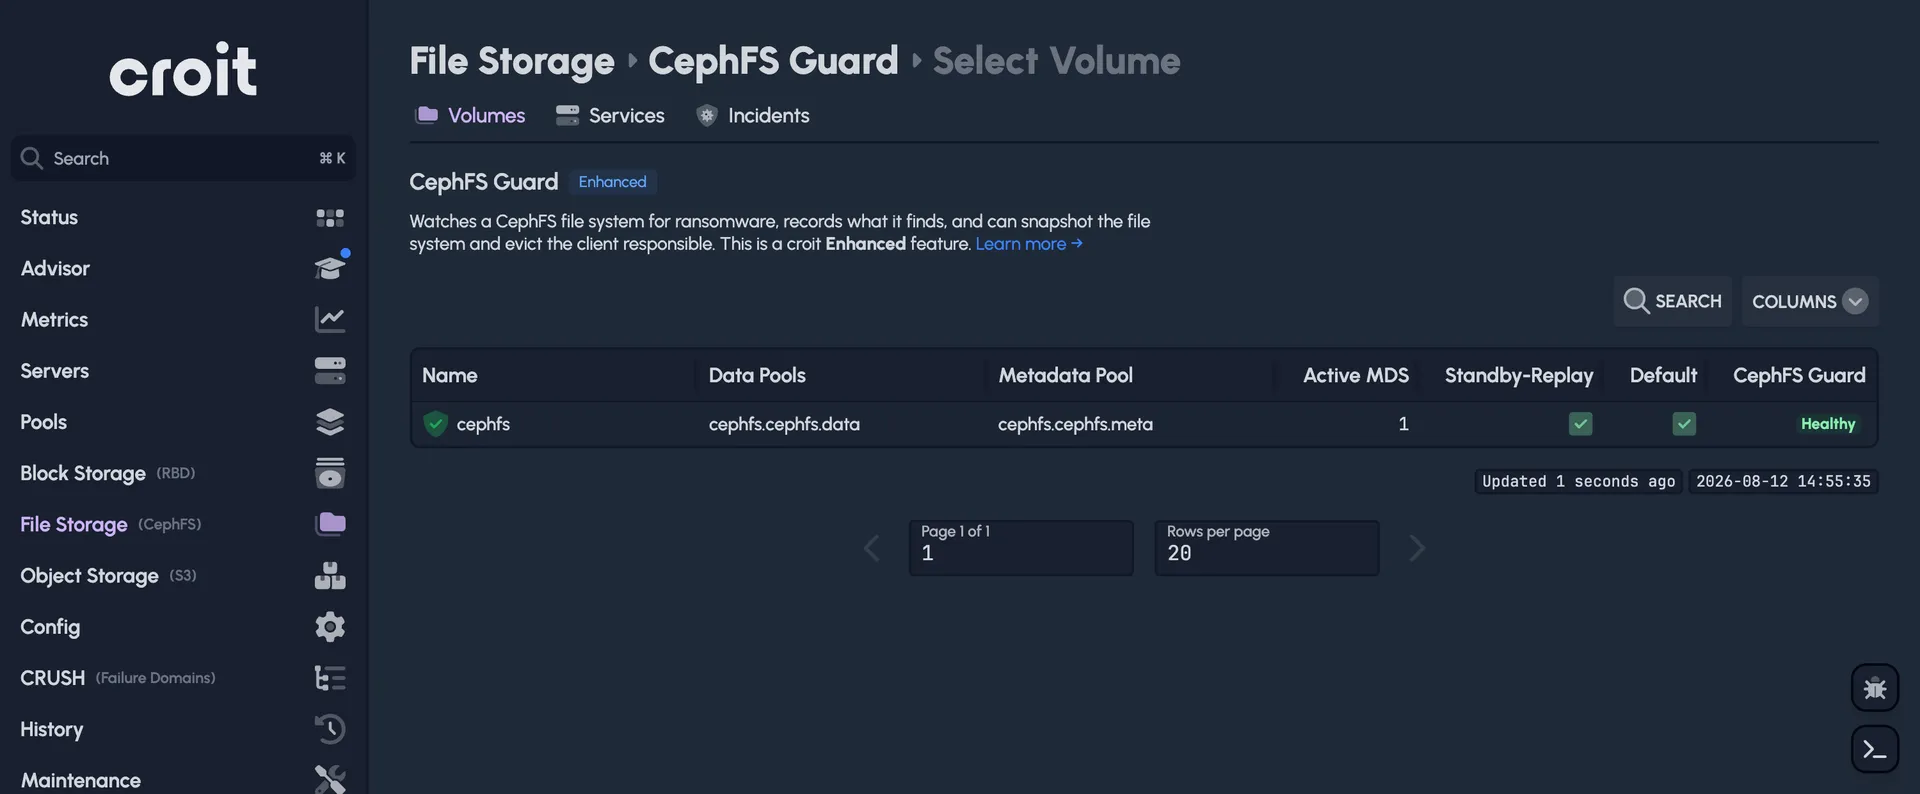This screenshot has width=1920, height=794.
Task: Follow the Learn more link
Action: tap(1029, 244)
